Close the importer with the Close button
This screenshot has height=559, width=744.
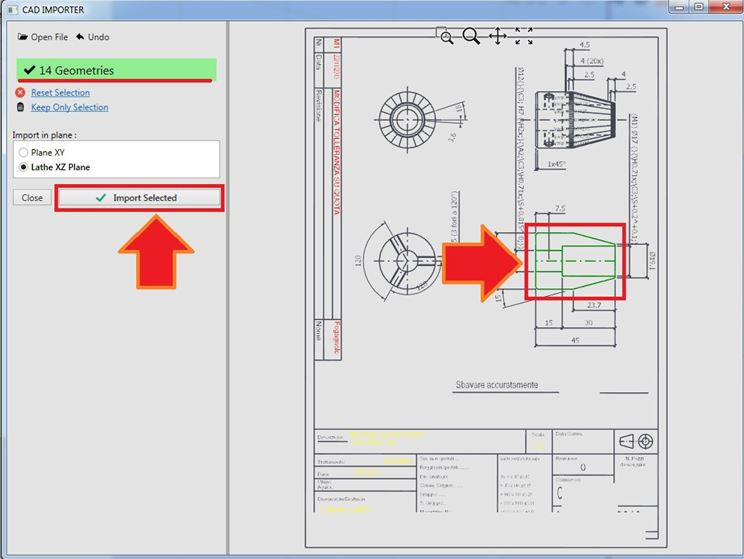[32, 198]
